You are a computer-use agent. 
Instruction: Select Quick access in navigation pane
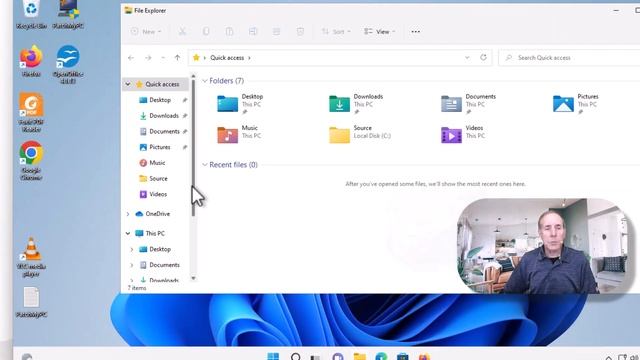click(162, 84)
